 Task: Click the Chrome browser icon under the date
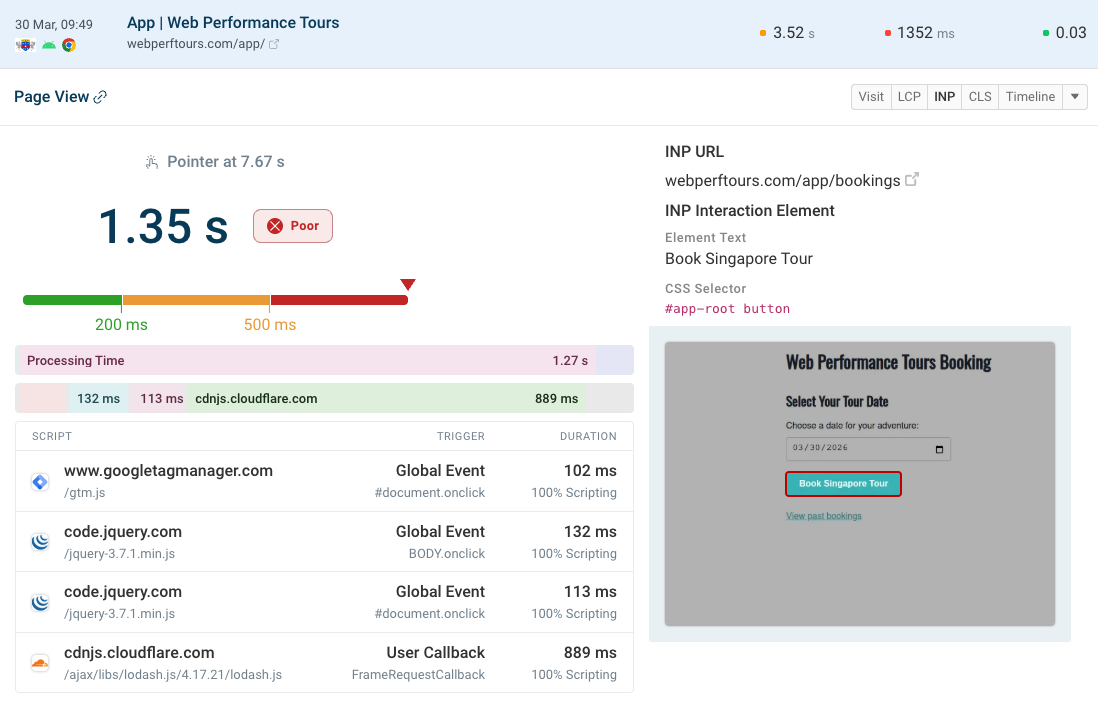coord(68,45)
